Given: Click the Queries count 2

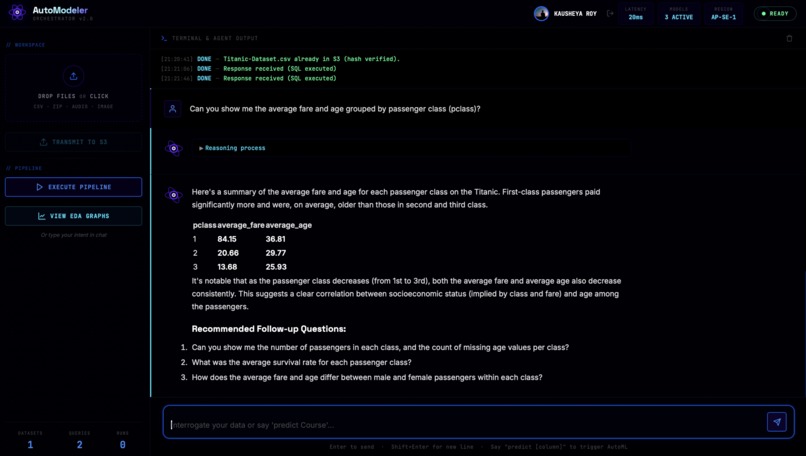Looking at the screenshot, I should 79,444.
